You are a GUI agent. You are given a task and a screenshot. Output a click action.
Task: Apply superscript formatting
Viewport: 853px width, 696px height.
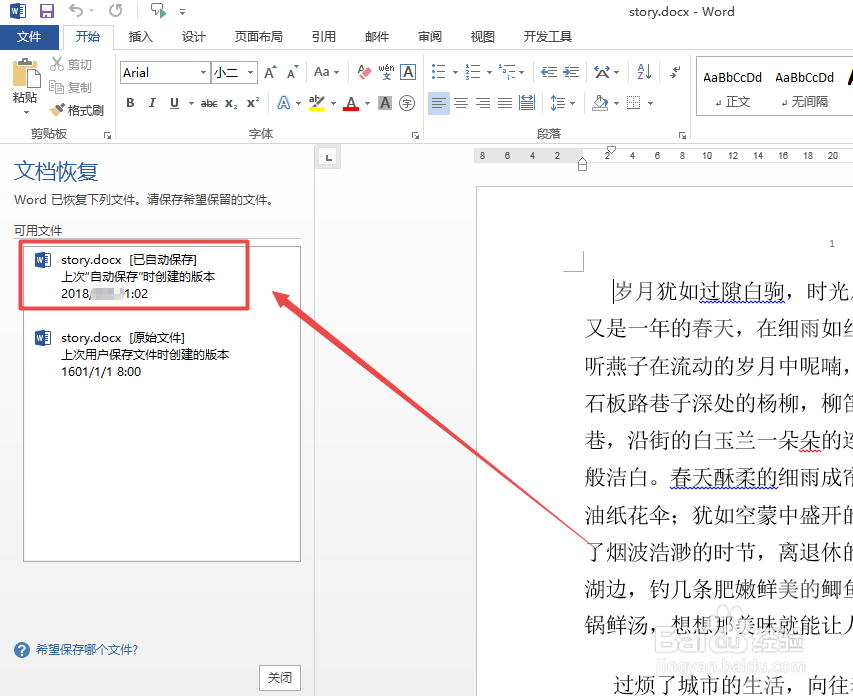[253, 103]
